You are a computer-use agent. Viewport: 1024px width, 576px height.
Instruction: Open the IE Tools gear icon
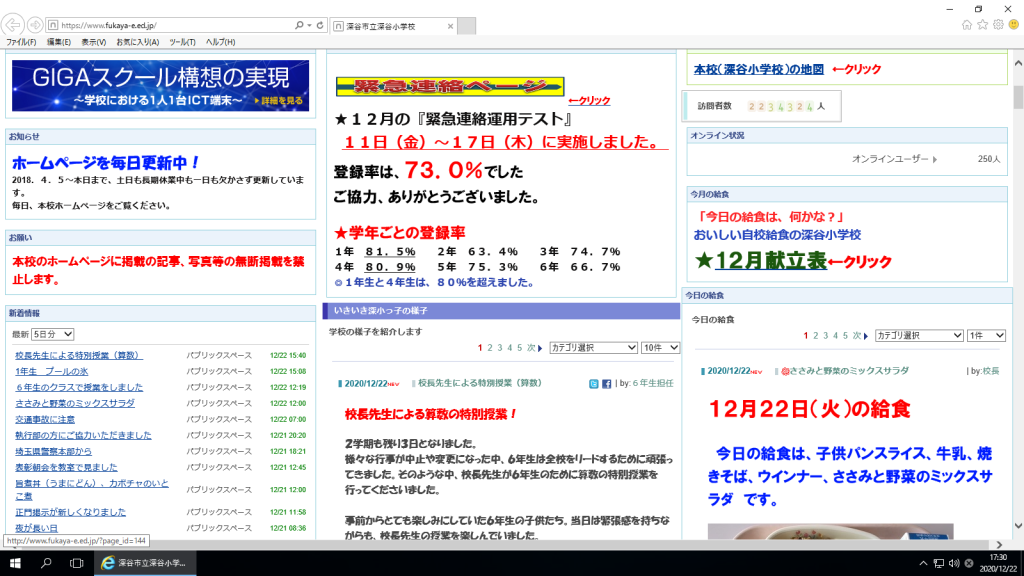pyautogui.click(x=999, y=24)
